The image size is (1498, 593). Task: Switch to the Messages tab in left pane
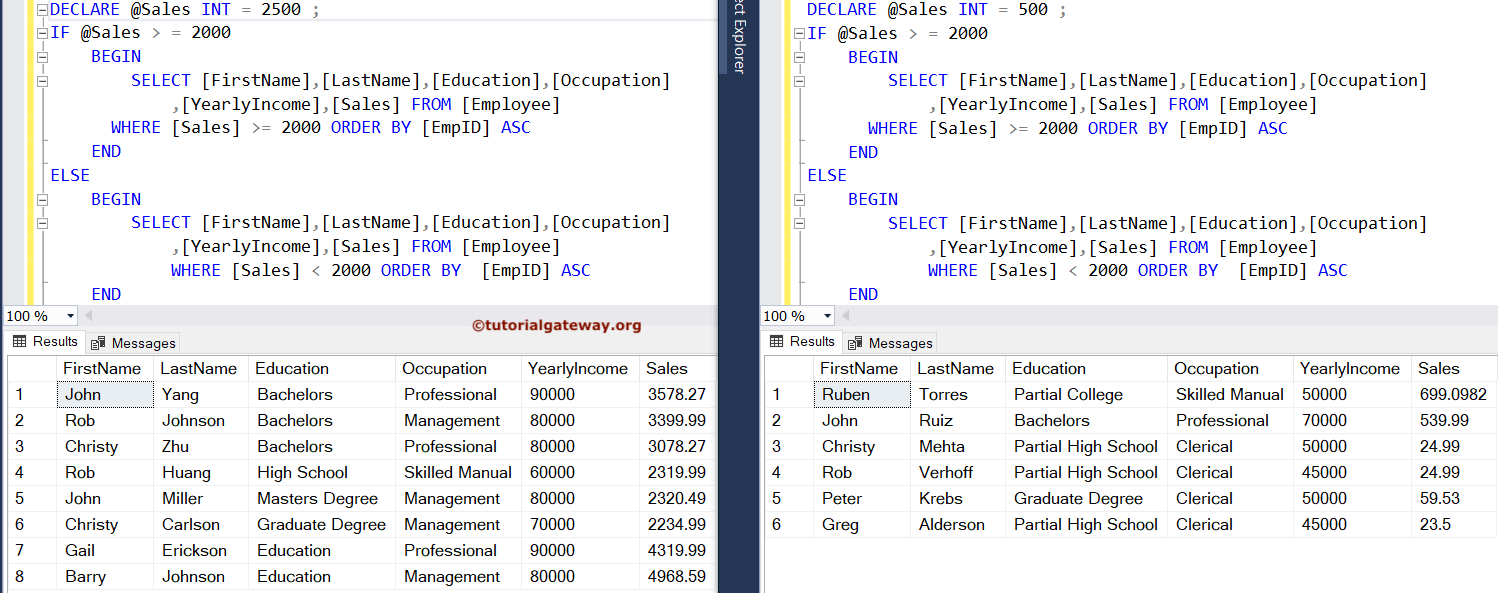click(141, 343)
